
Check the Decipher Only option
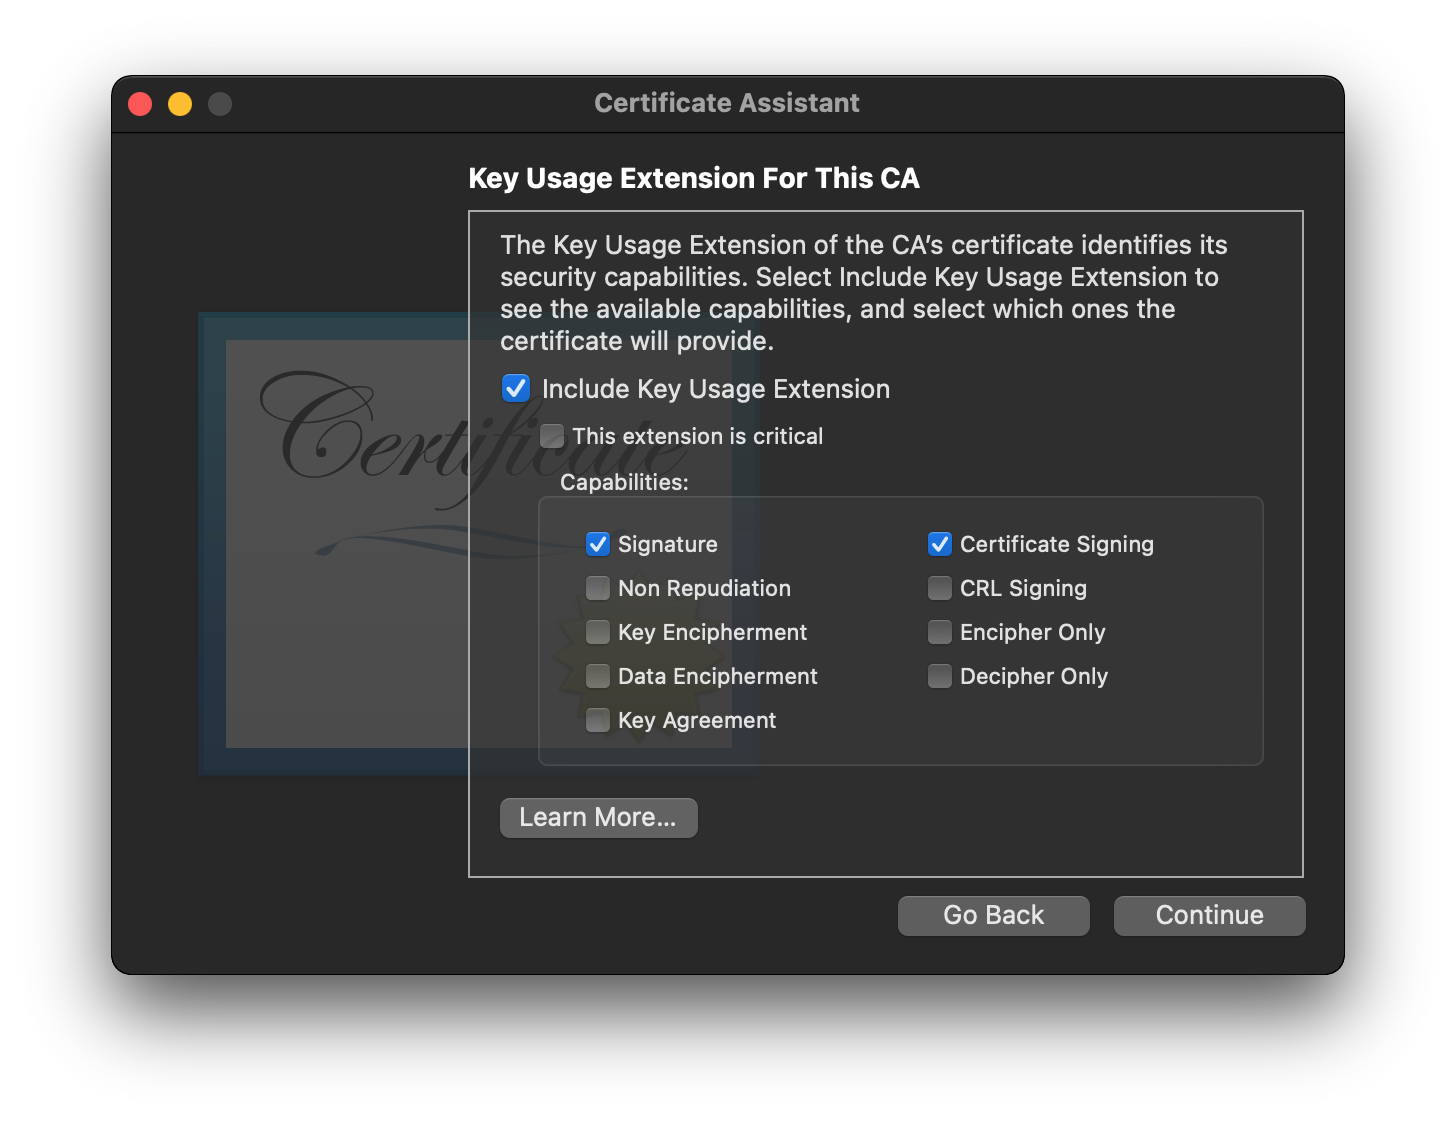click(940, 676)
